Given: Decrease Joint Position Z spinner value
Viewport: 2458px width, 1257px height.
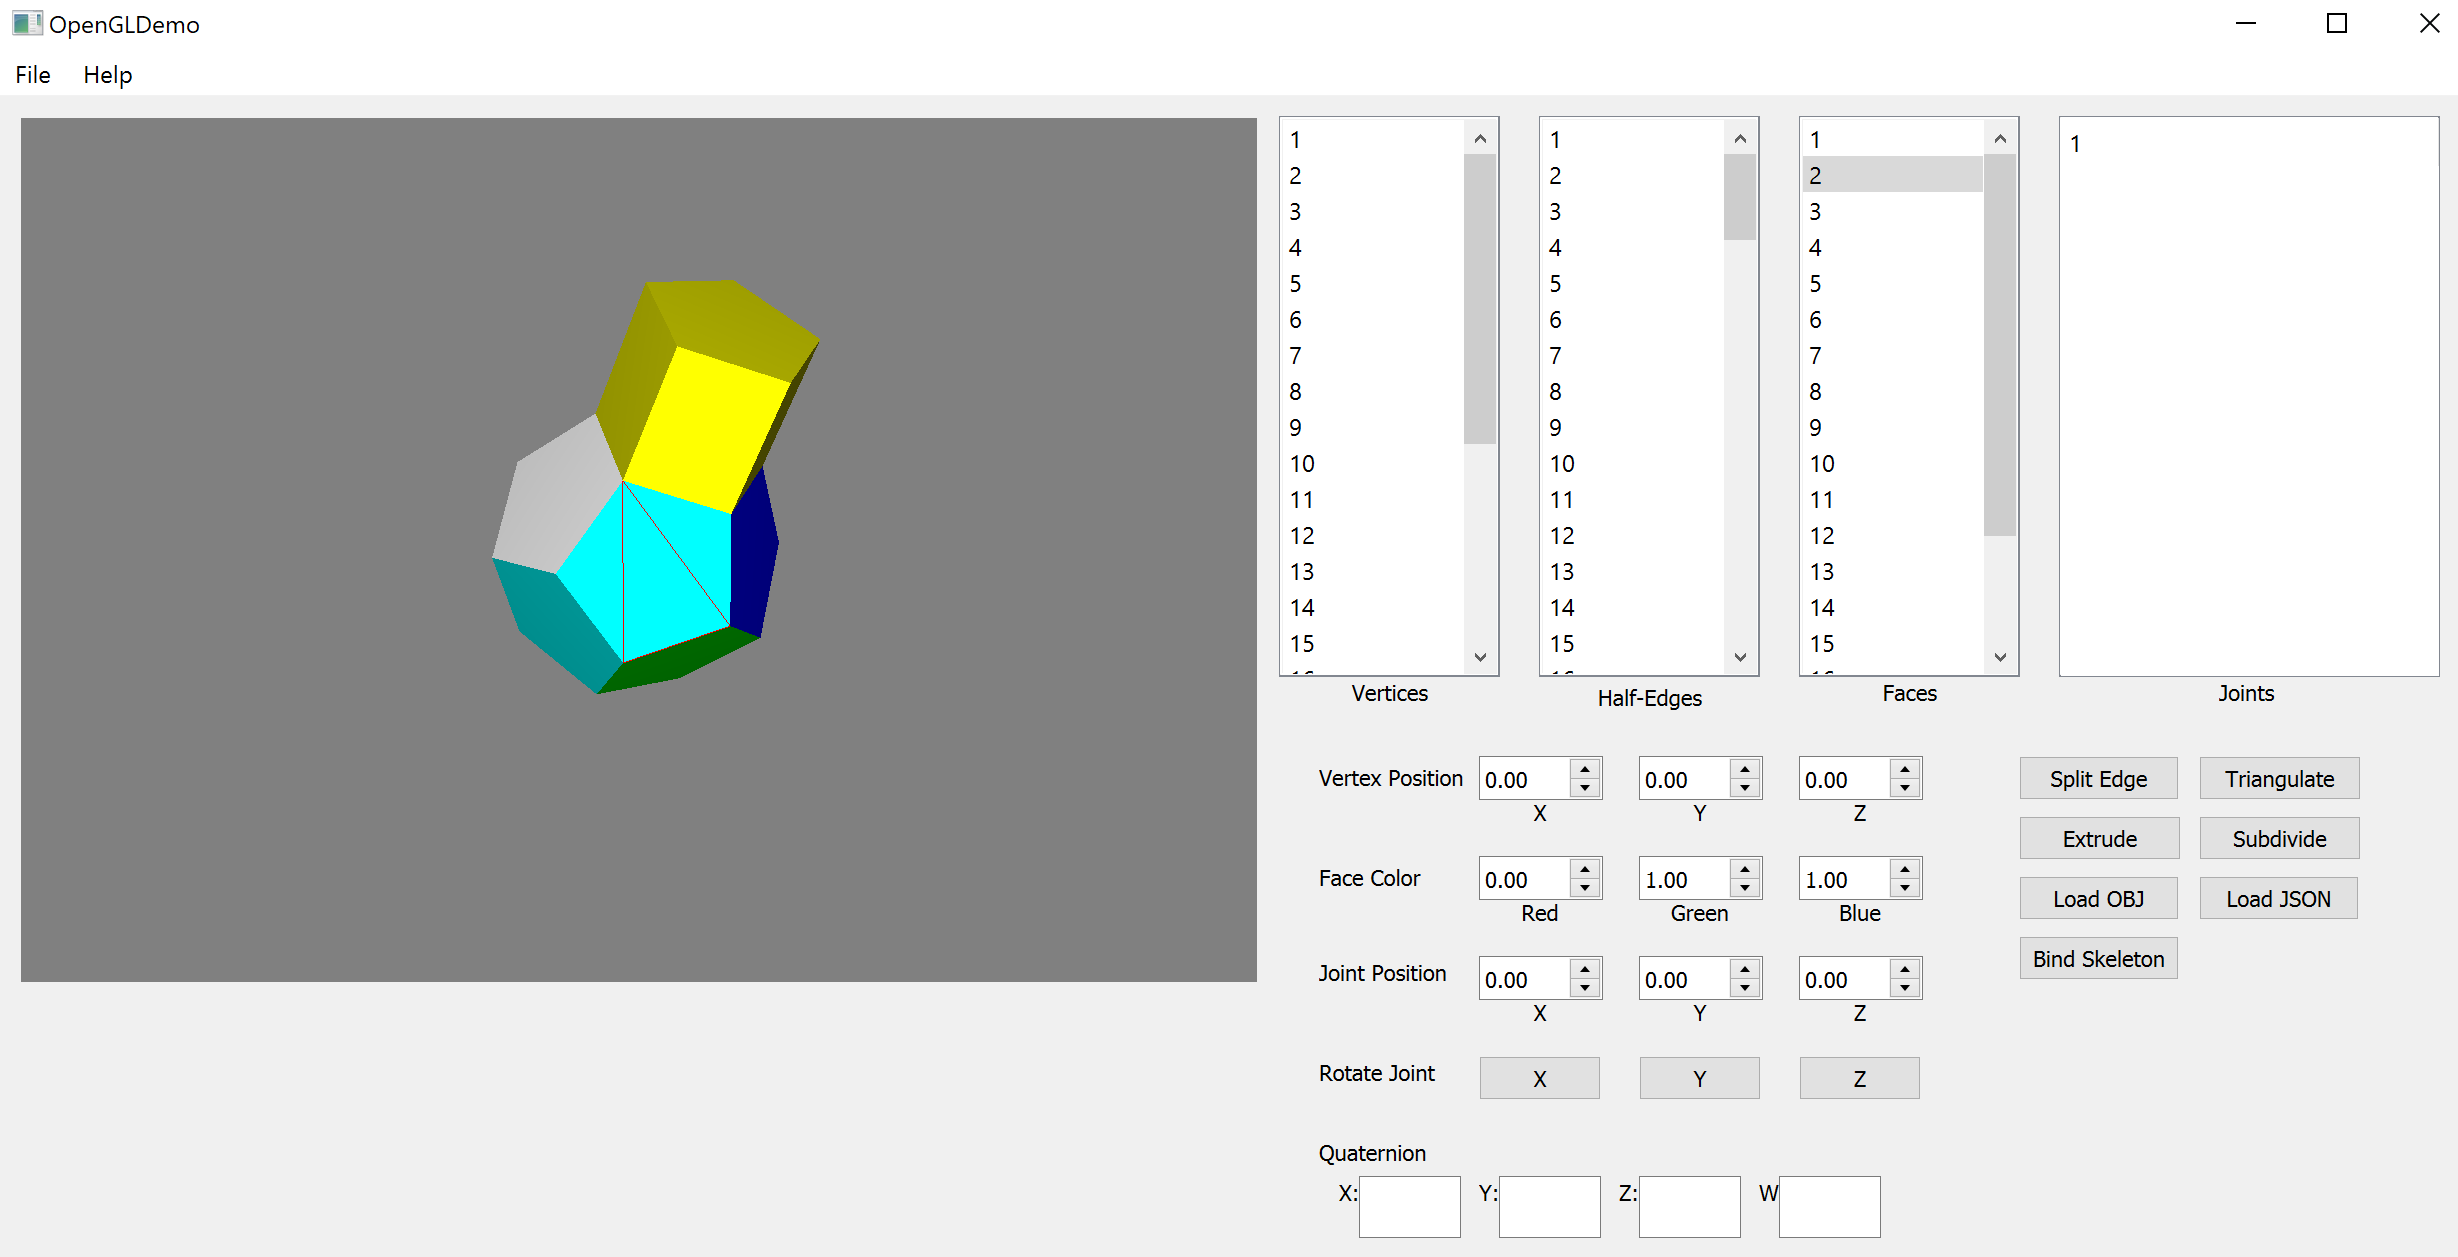Looking at the screenshot, I should pos(1905,989).
